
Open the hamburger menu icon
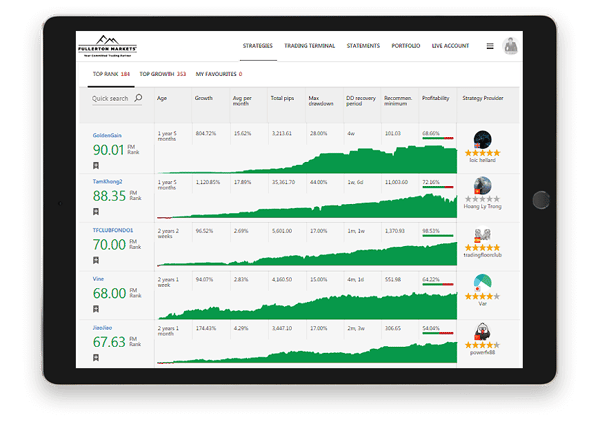[490, 46]
